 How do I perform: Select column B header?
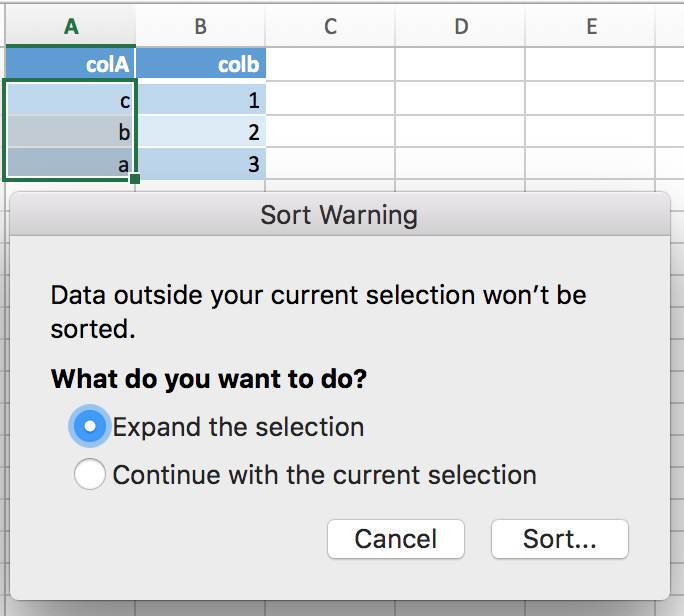[200, 27]
